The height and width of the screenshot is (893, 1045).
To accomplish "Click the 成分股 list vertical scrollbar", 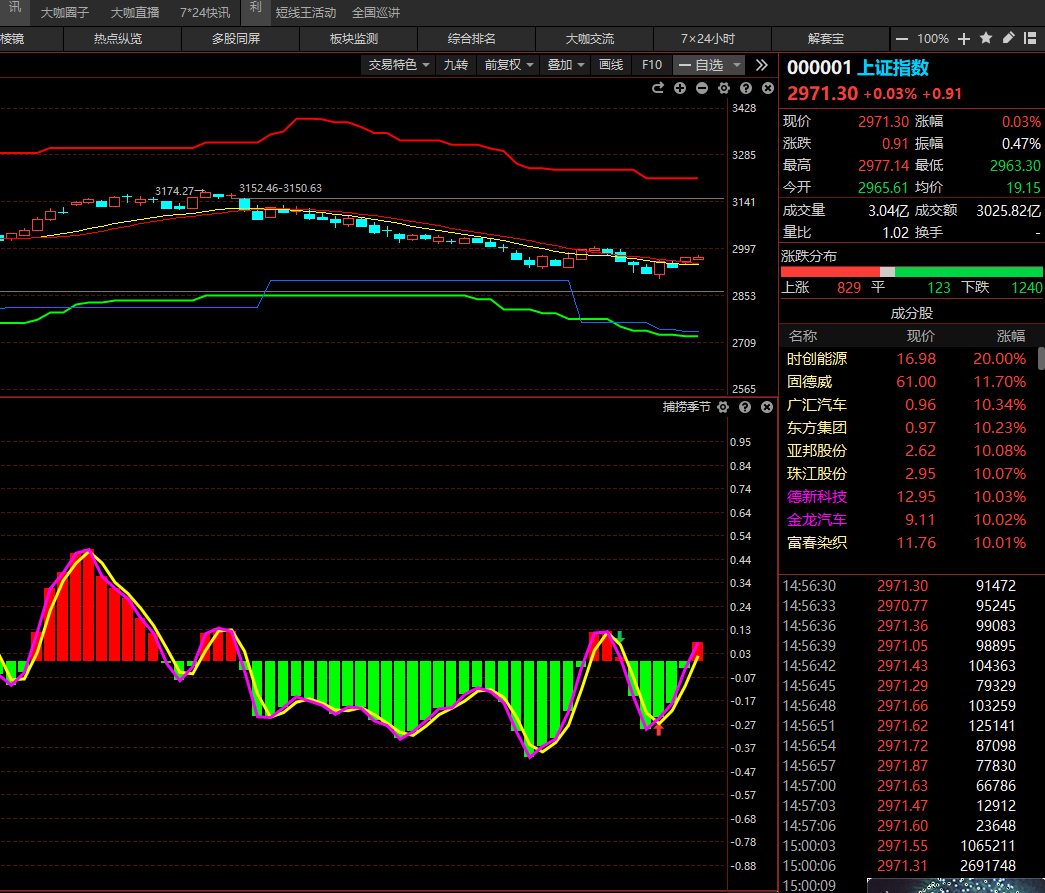I will [x=1041, y=359].
